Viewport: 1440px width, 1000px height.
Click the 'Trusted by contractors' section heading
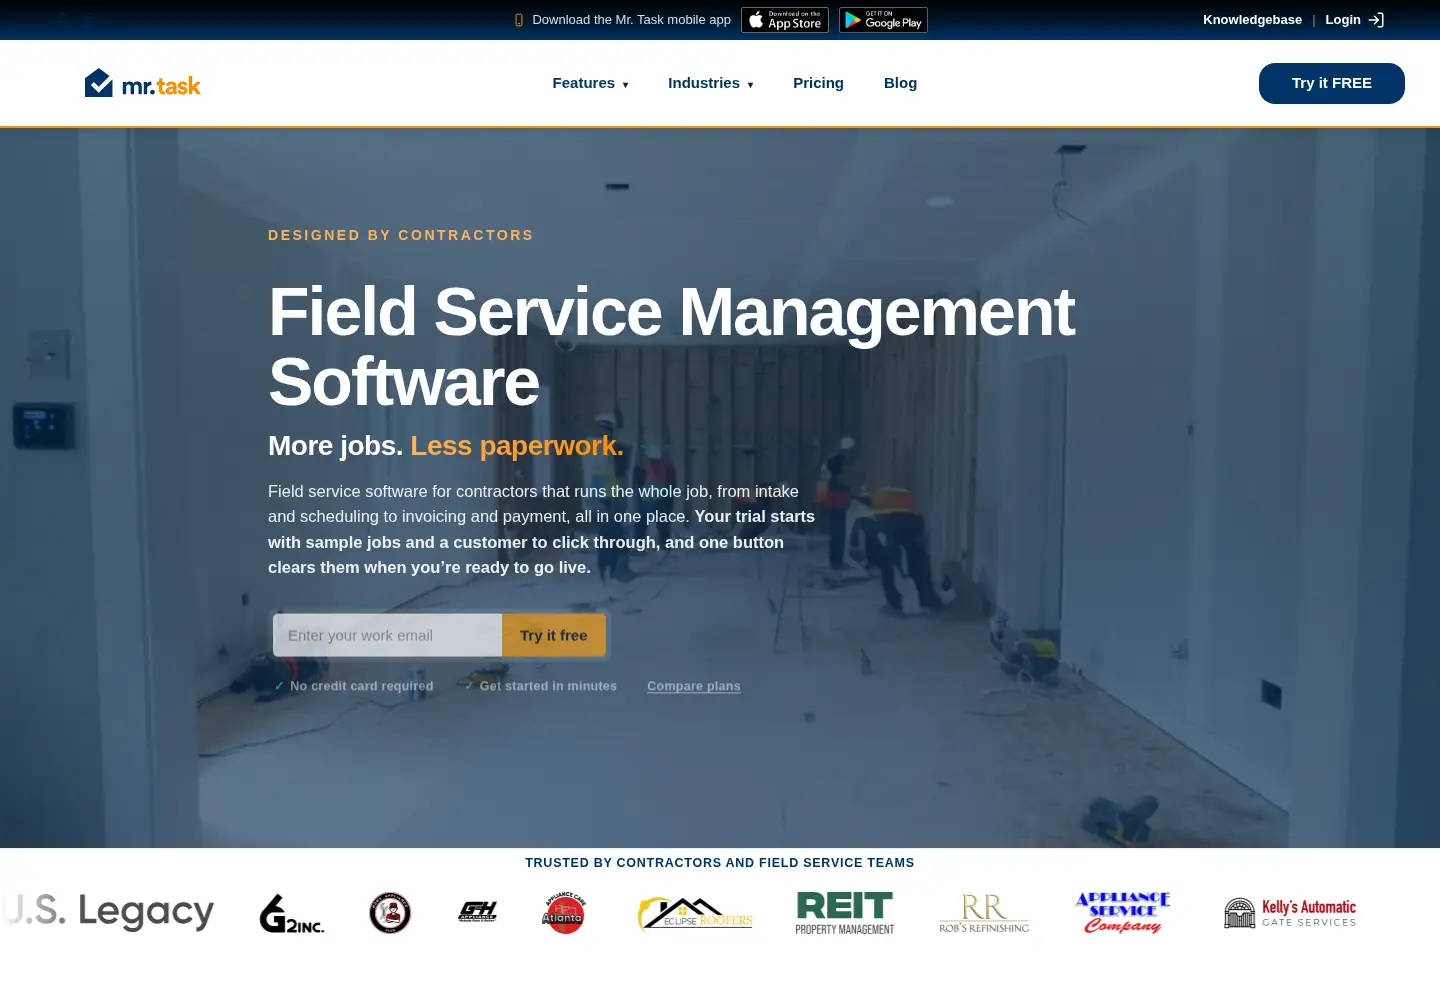tap(720, 863)
